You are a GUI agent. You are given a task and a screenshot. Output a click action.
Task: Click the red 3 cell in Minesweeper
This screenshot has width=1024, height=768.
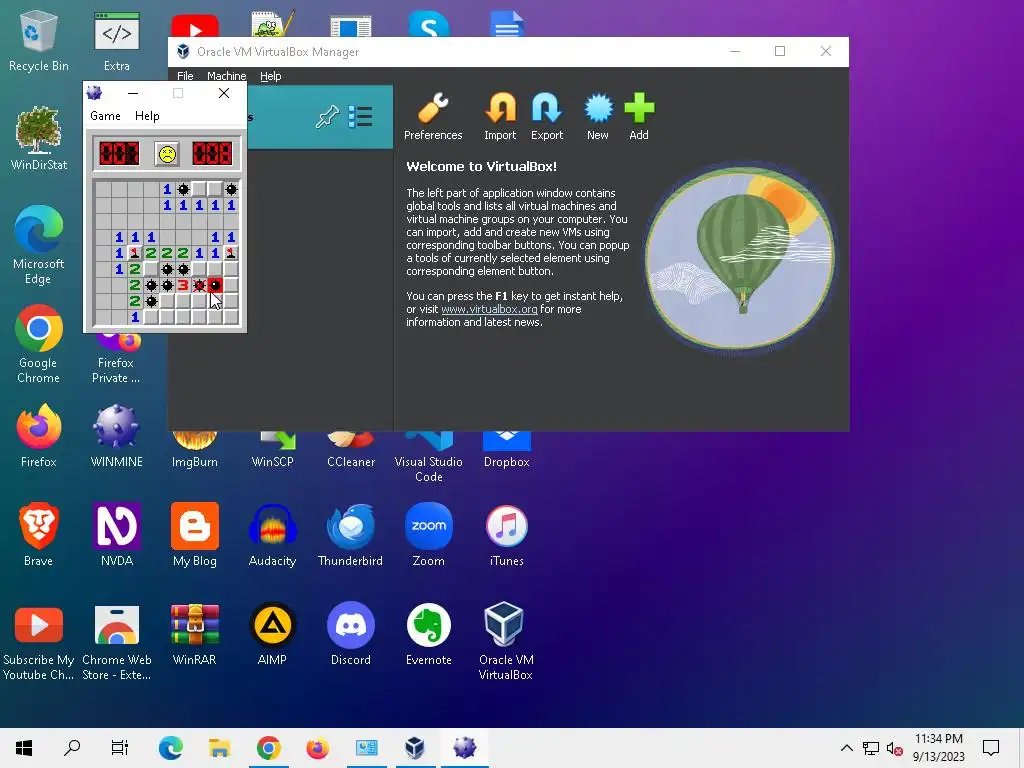pyautogui.click(x=183, y=285)
